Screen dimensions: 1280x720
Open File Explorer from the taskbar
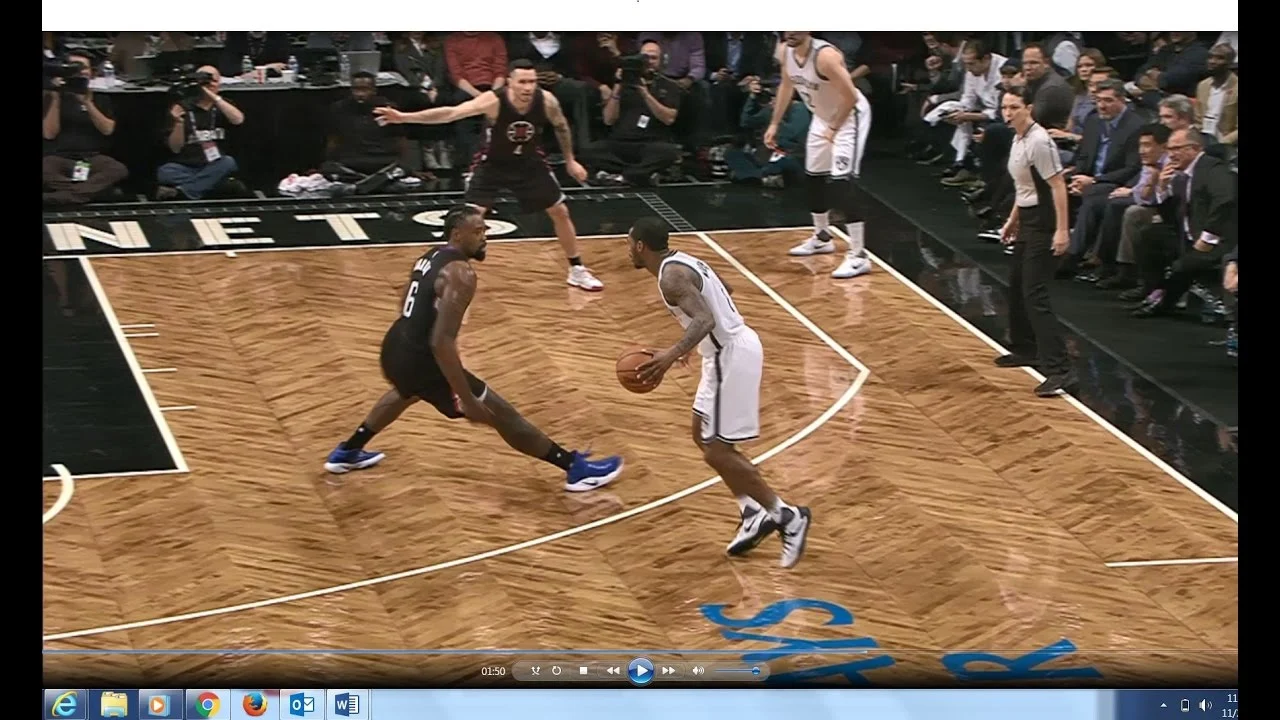coord(113,705)
